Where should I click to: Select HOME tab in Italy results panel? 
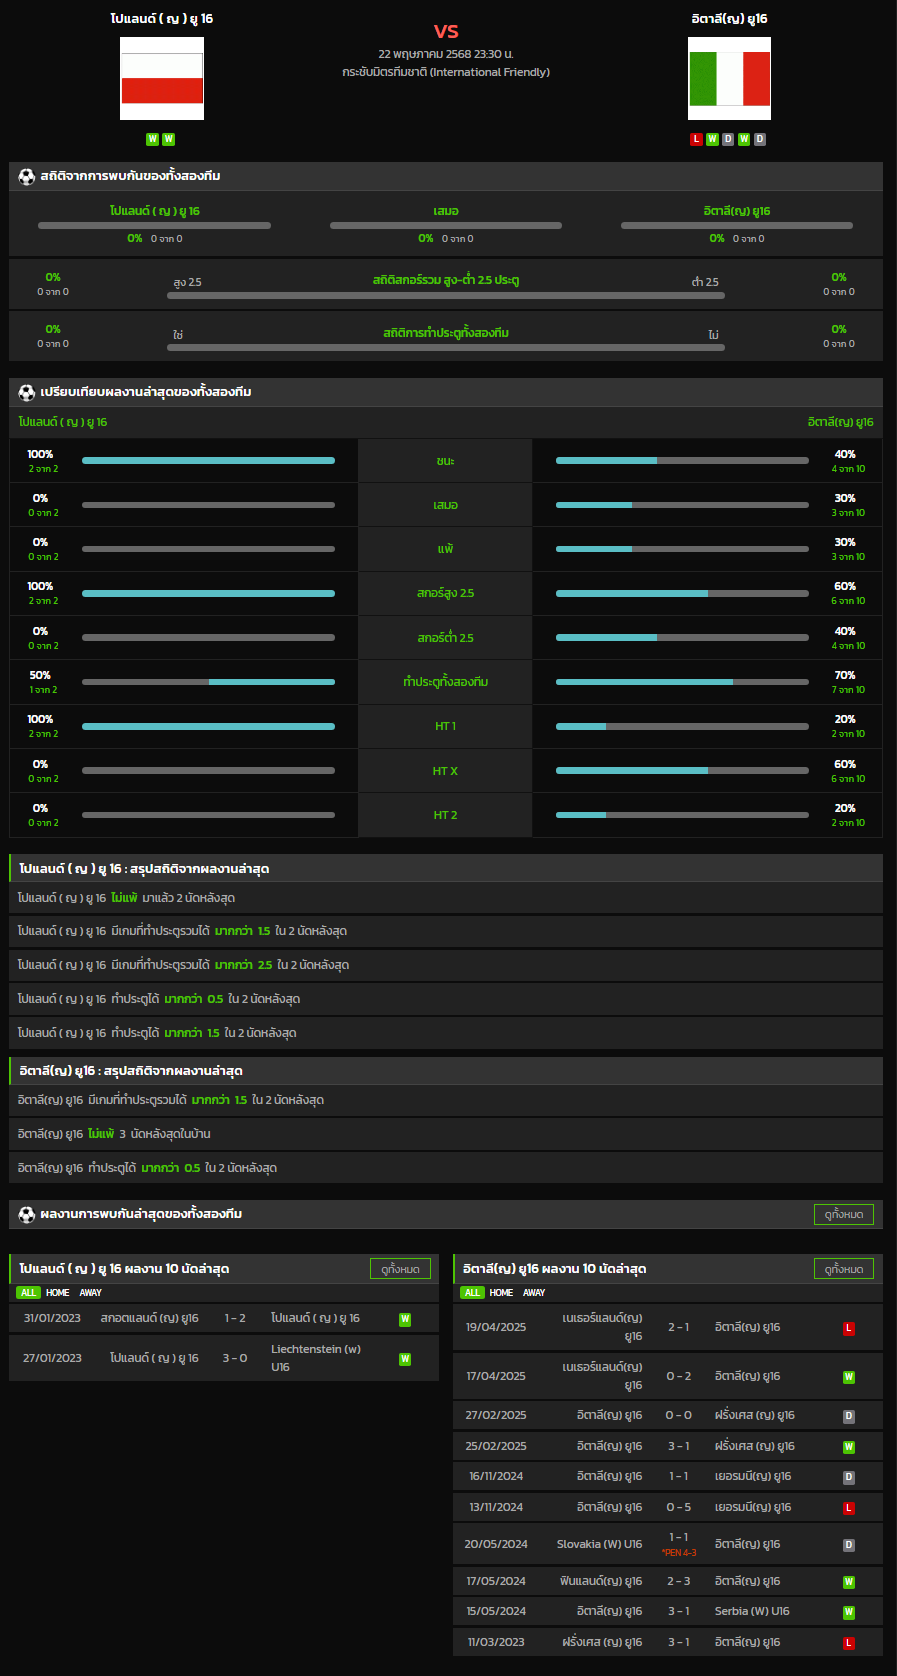[502, 1293]
